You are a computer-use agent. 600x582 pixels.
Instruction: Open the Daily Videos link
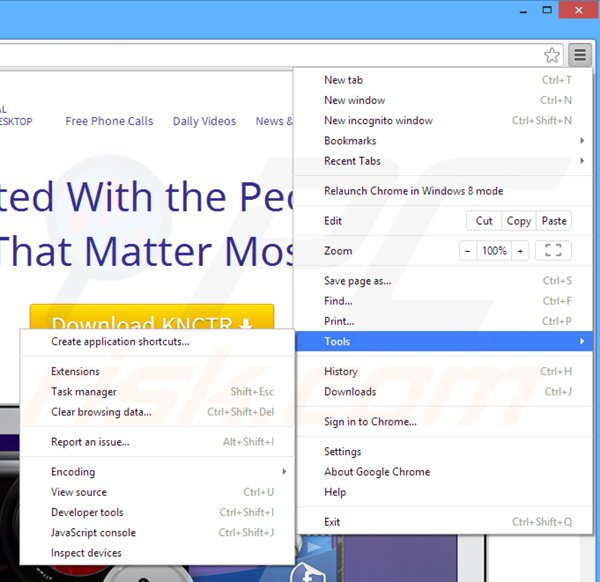point(204,121)
